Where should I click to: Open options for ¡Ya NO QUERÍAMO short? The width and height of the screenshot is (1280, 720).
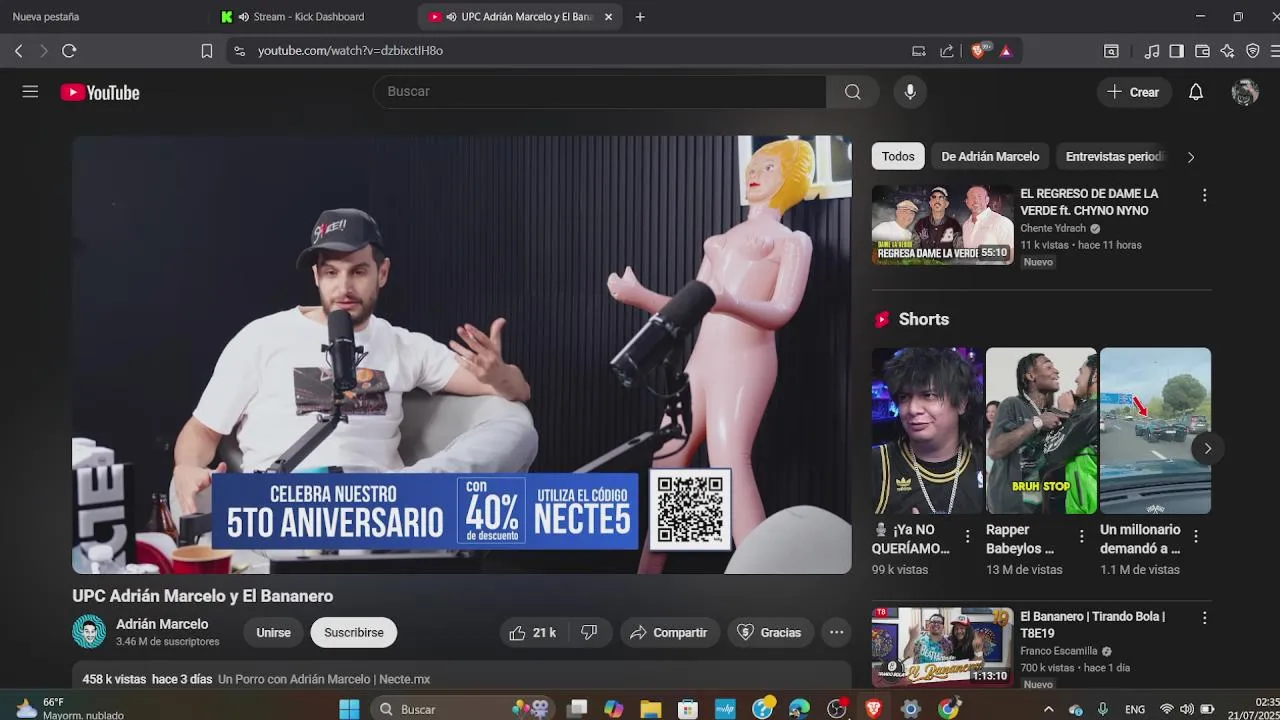click(x=967, y=537)
